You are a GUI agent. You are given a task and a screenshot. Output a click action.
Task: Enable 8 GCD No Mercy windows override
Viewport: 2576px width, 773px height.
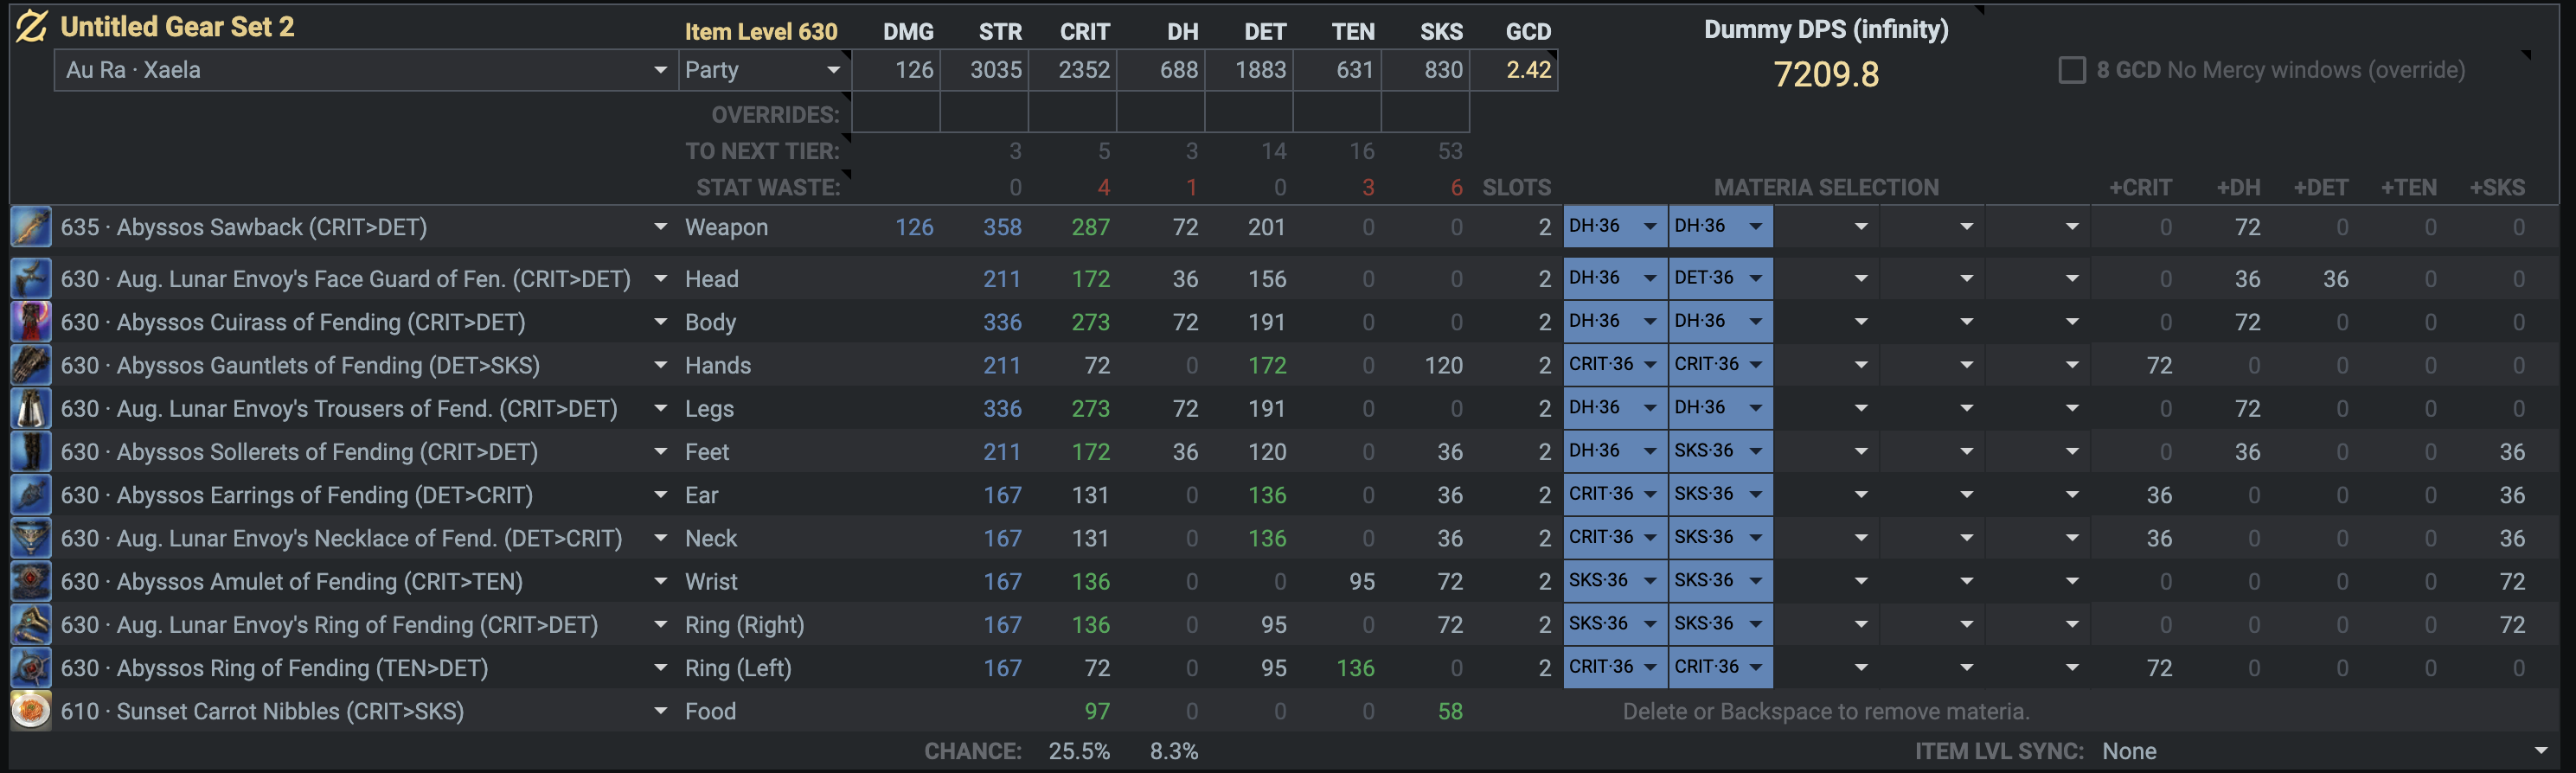point(2072,70)
